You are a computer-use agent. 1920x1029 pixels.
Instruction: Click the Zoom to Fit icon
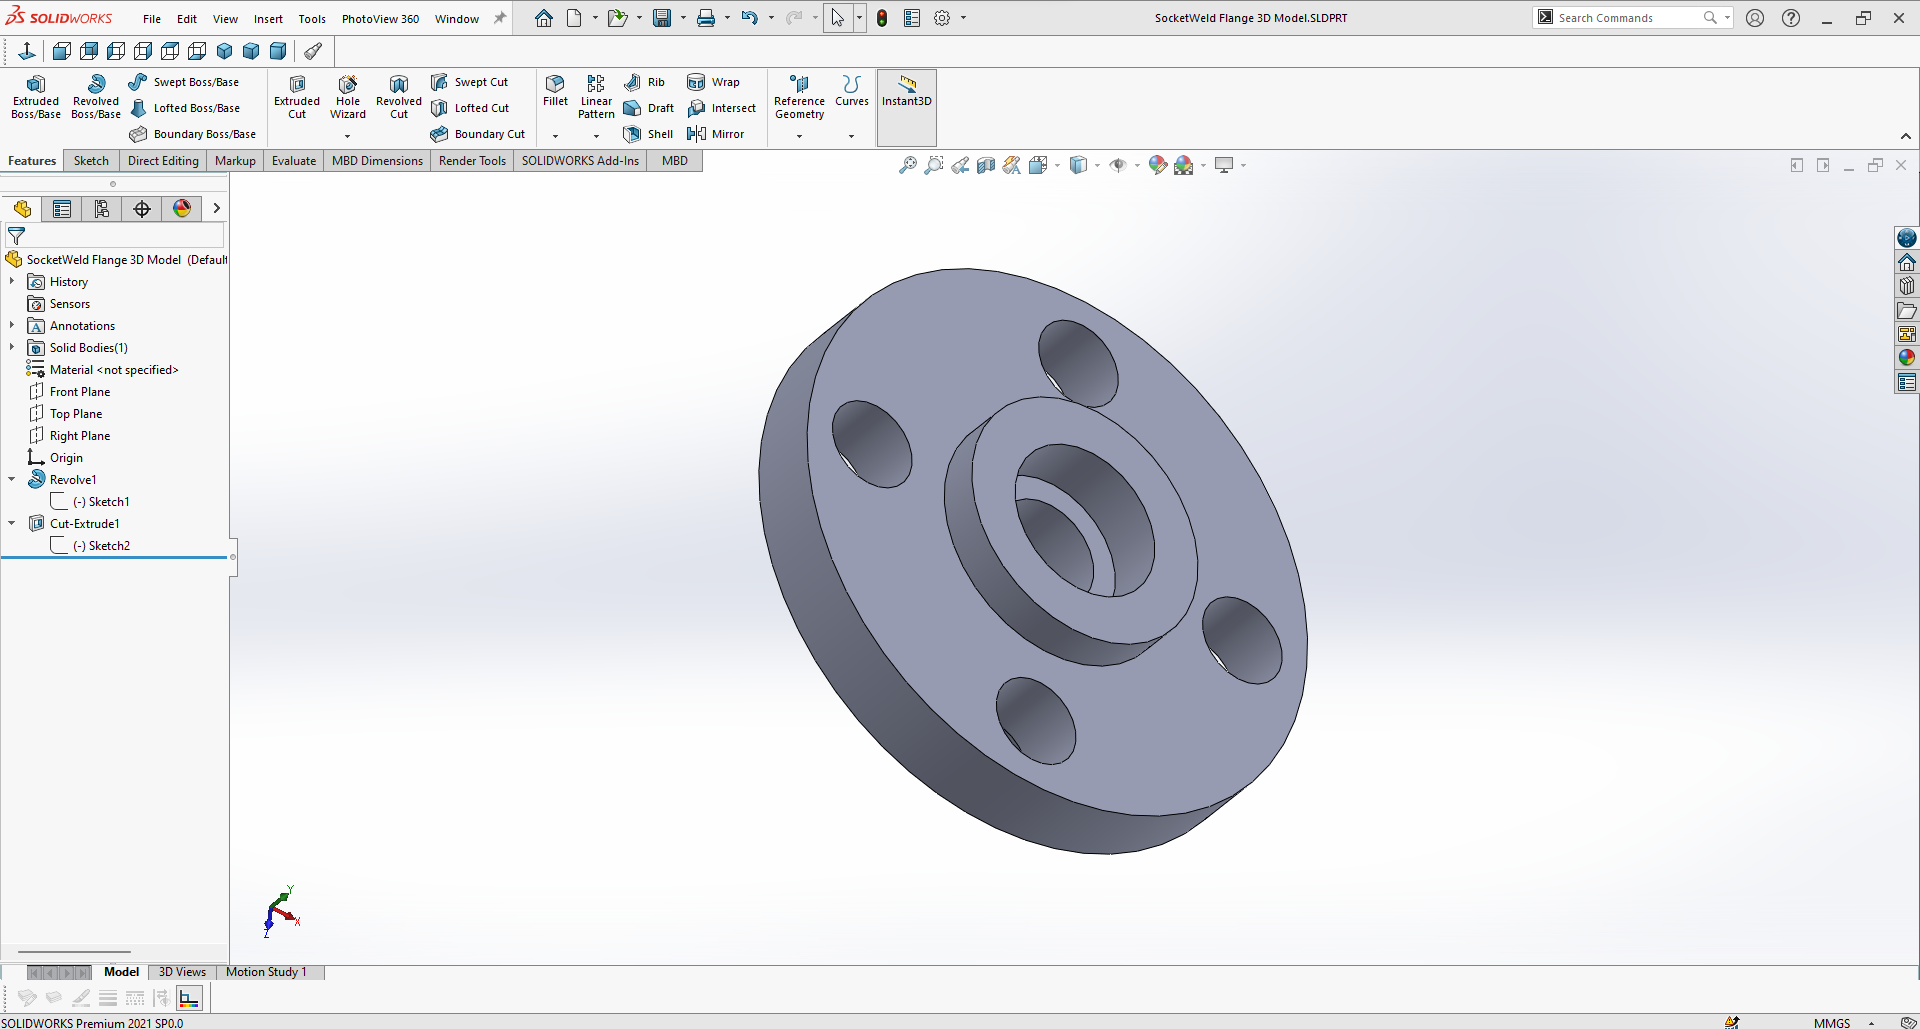click(x=908, y=165)
